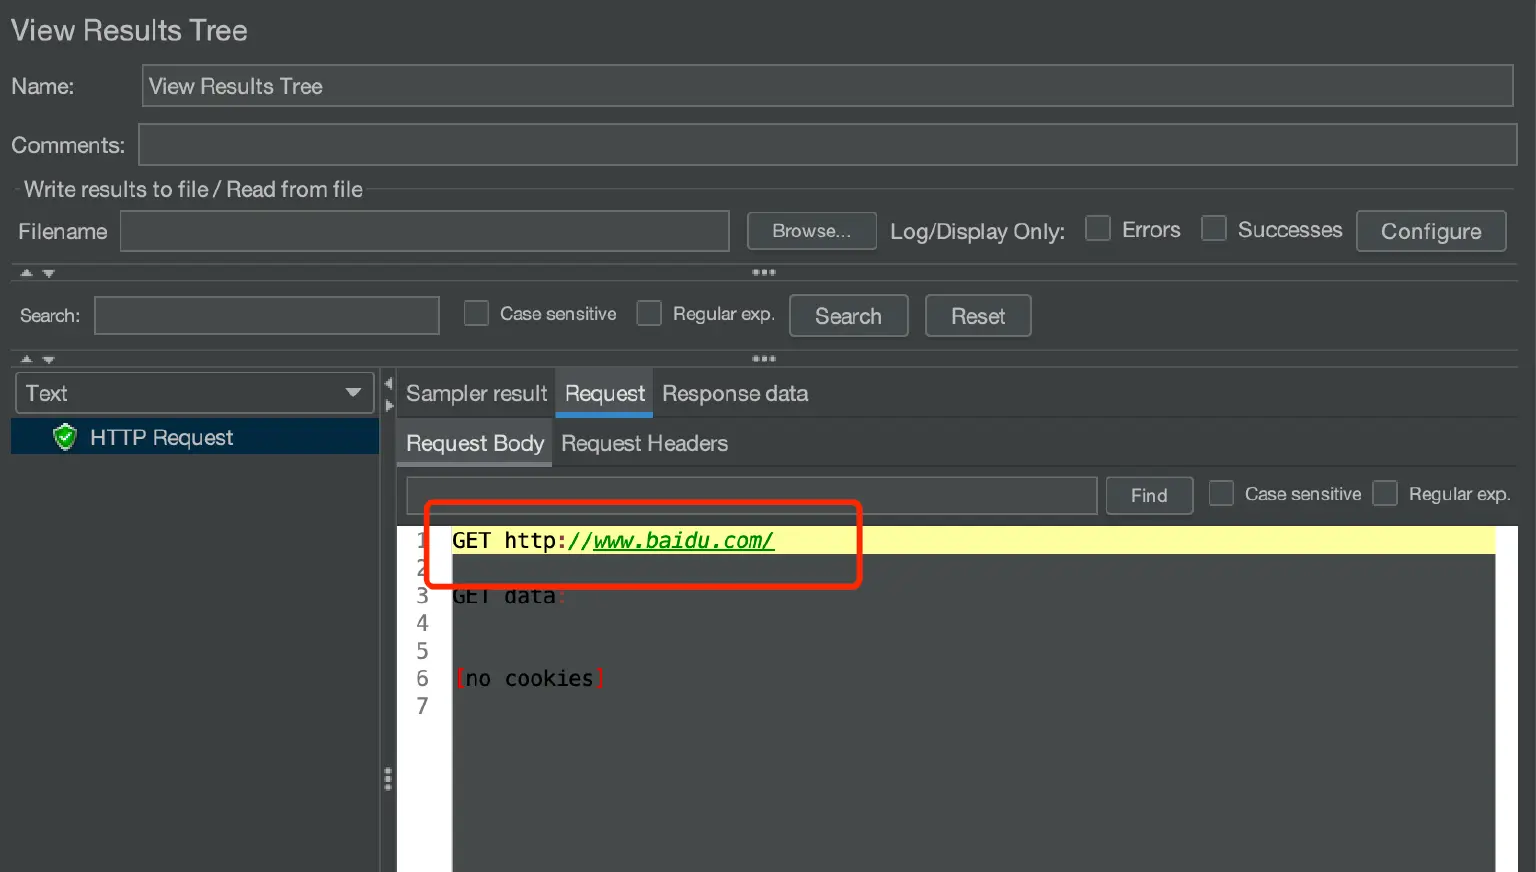Click the Configure button
The image size is (1536, 872).
pyautogui.click(x=1430, y=231)
